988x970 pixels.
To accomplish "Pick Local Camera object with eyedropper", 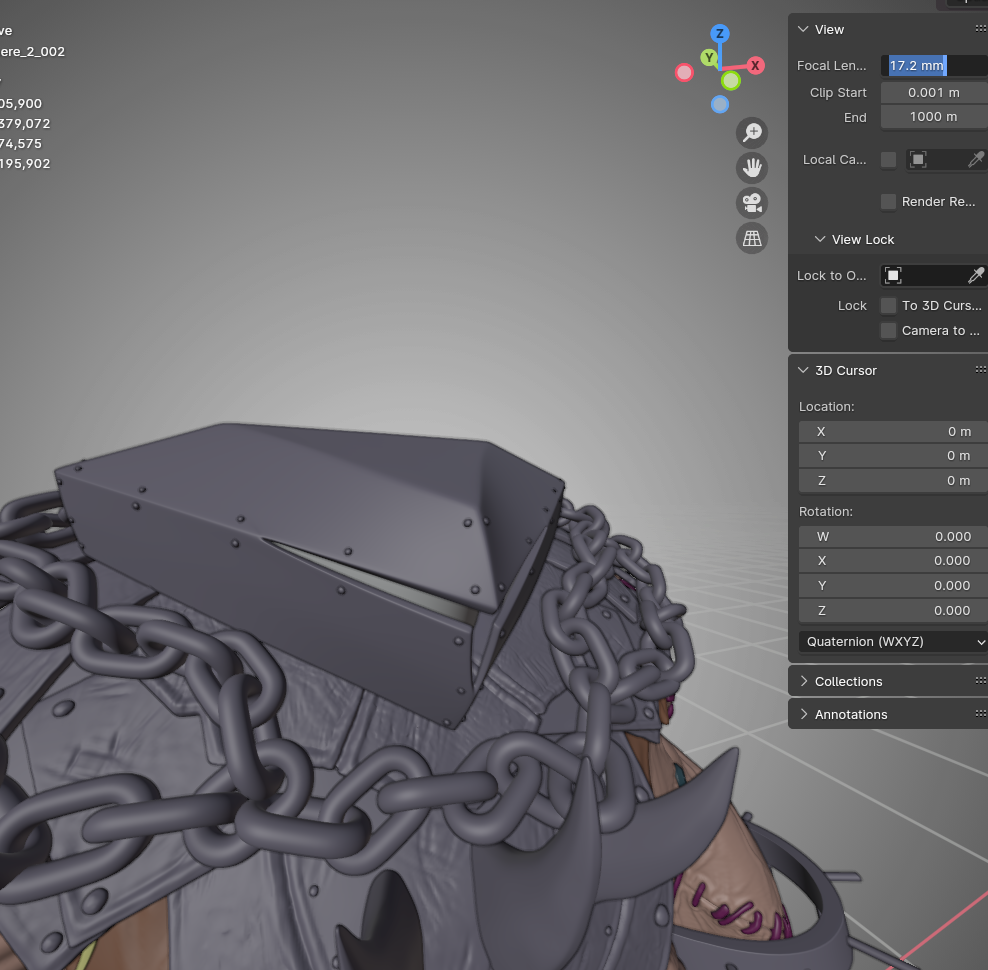I will coord(975,160).
